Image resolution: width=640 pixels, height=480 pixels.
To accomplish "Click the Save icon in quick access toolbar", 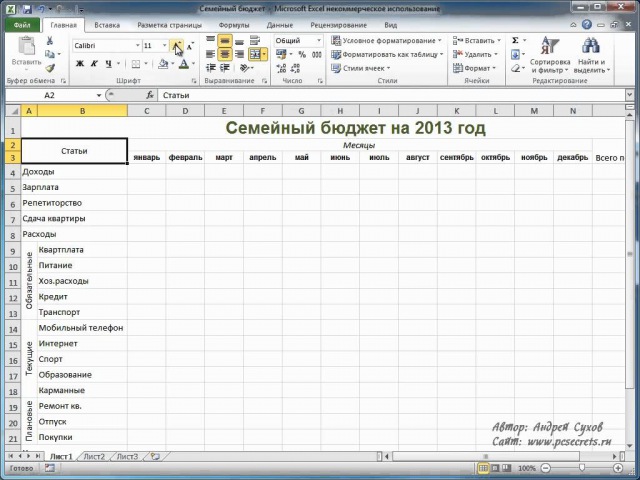I will pos(27,9).
